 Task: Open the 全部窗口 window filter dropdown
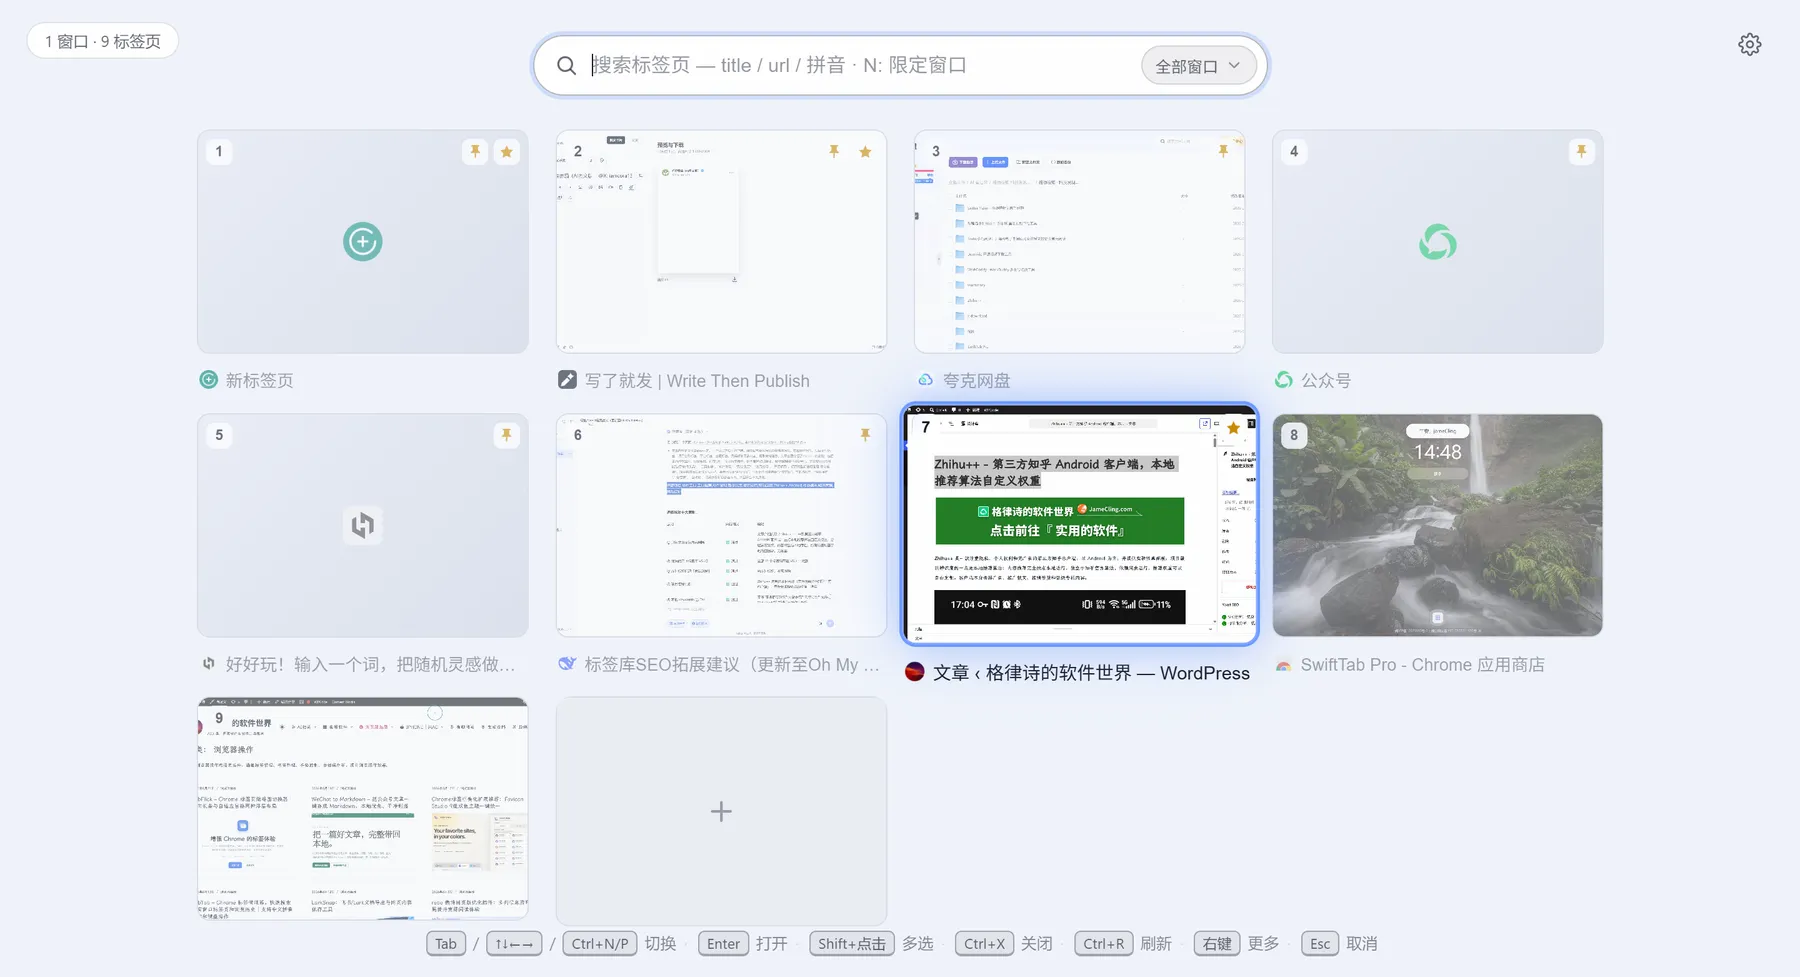pyautogui.click(x=1198, y=66)
